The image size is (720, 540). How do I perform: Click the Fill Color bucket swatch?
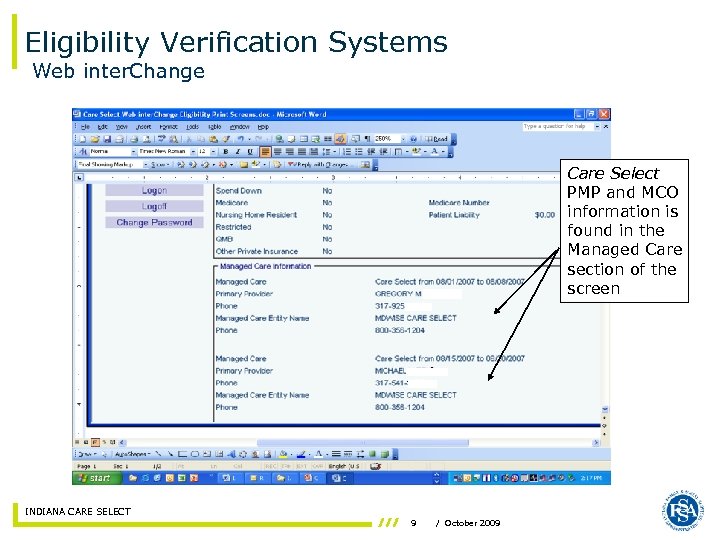[283, 455]
